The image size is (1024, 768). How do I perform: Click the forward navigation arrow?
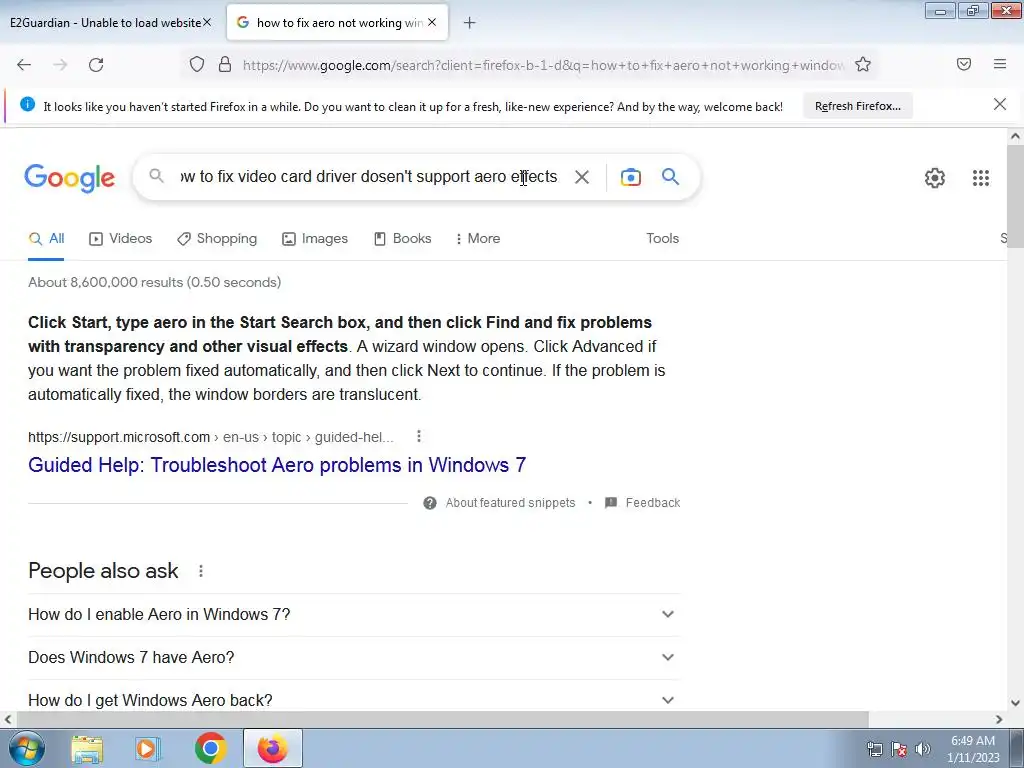coord(60,65)
